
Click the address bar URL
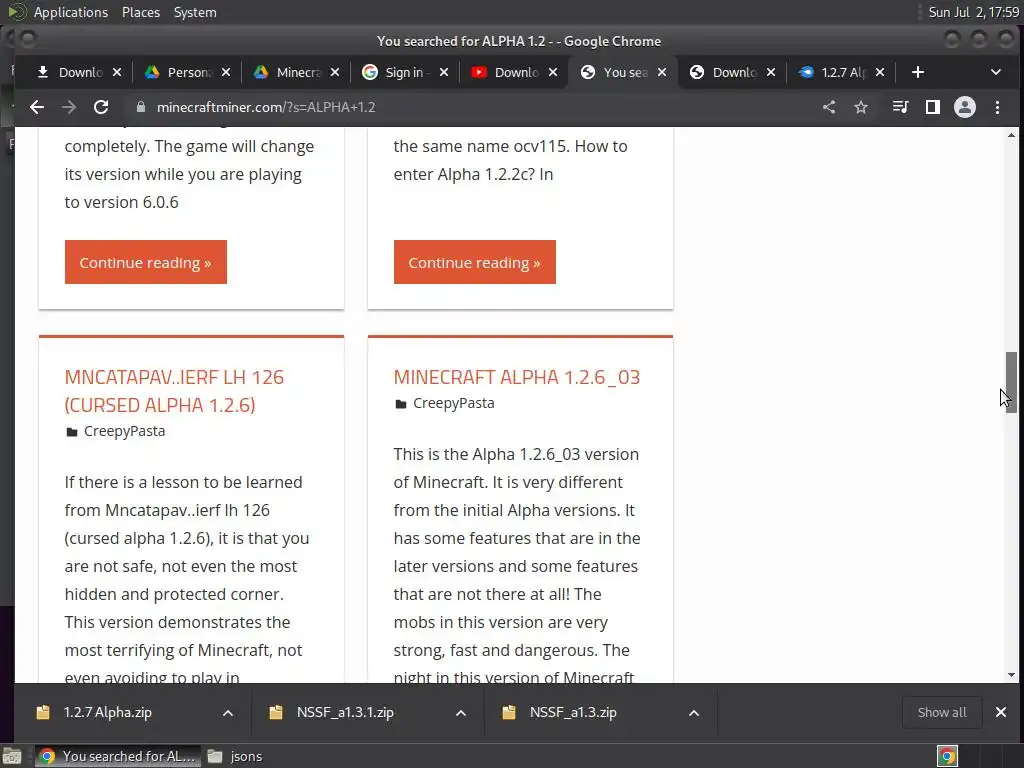pyautogui.click(x=266, y=107)
